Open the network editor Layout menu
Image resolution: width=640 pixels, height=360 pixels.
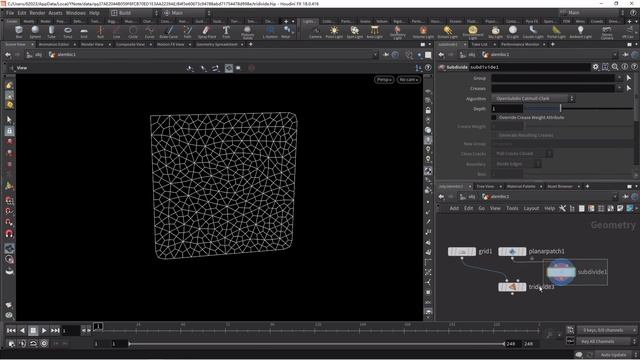[x=531, y=209]
